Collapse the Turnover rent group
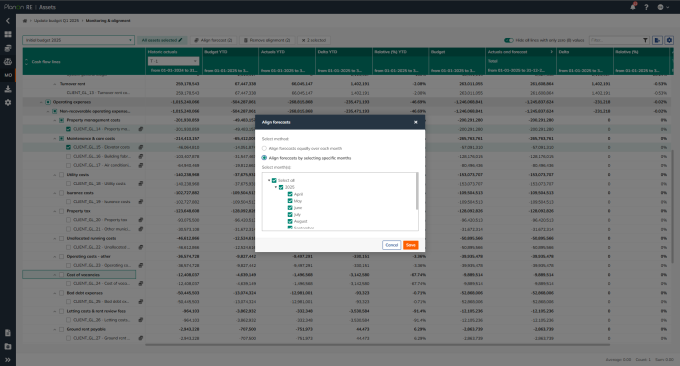The height and width of the screenshot is (366, 680). (55, 84)
